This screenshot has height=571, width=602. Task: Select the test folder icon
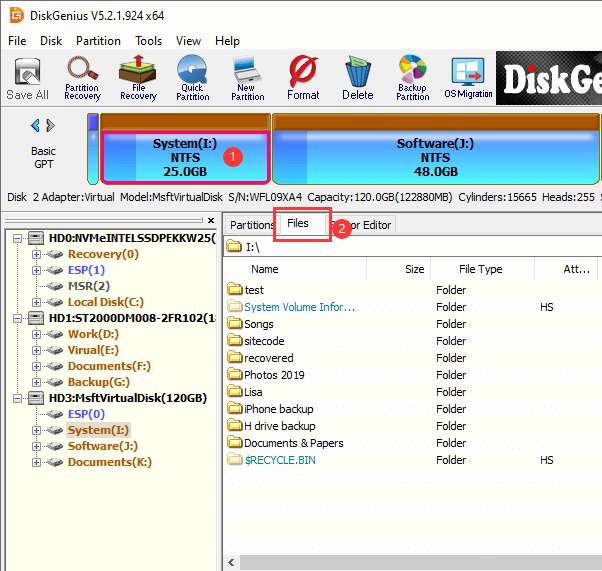point(234,289)
